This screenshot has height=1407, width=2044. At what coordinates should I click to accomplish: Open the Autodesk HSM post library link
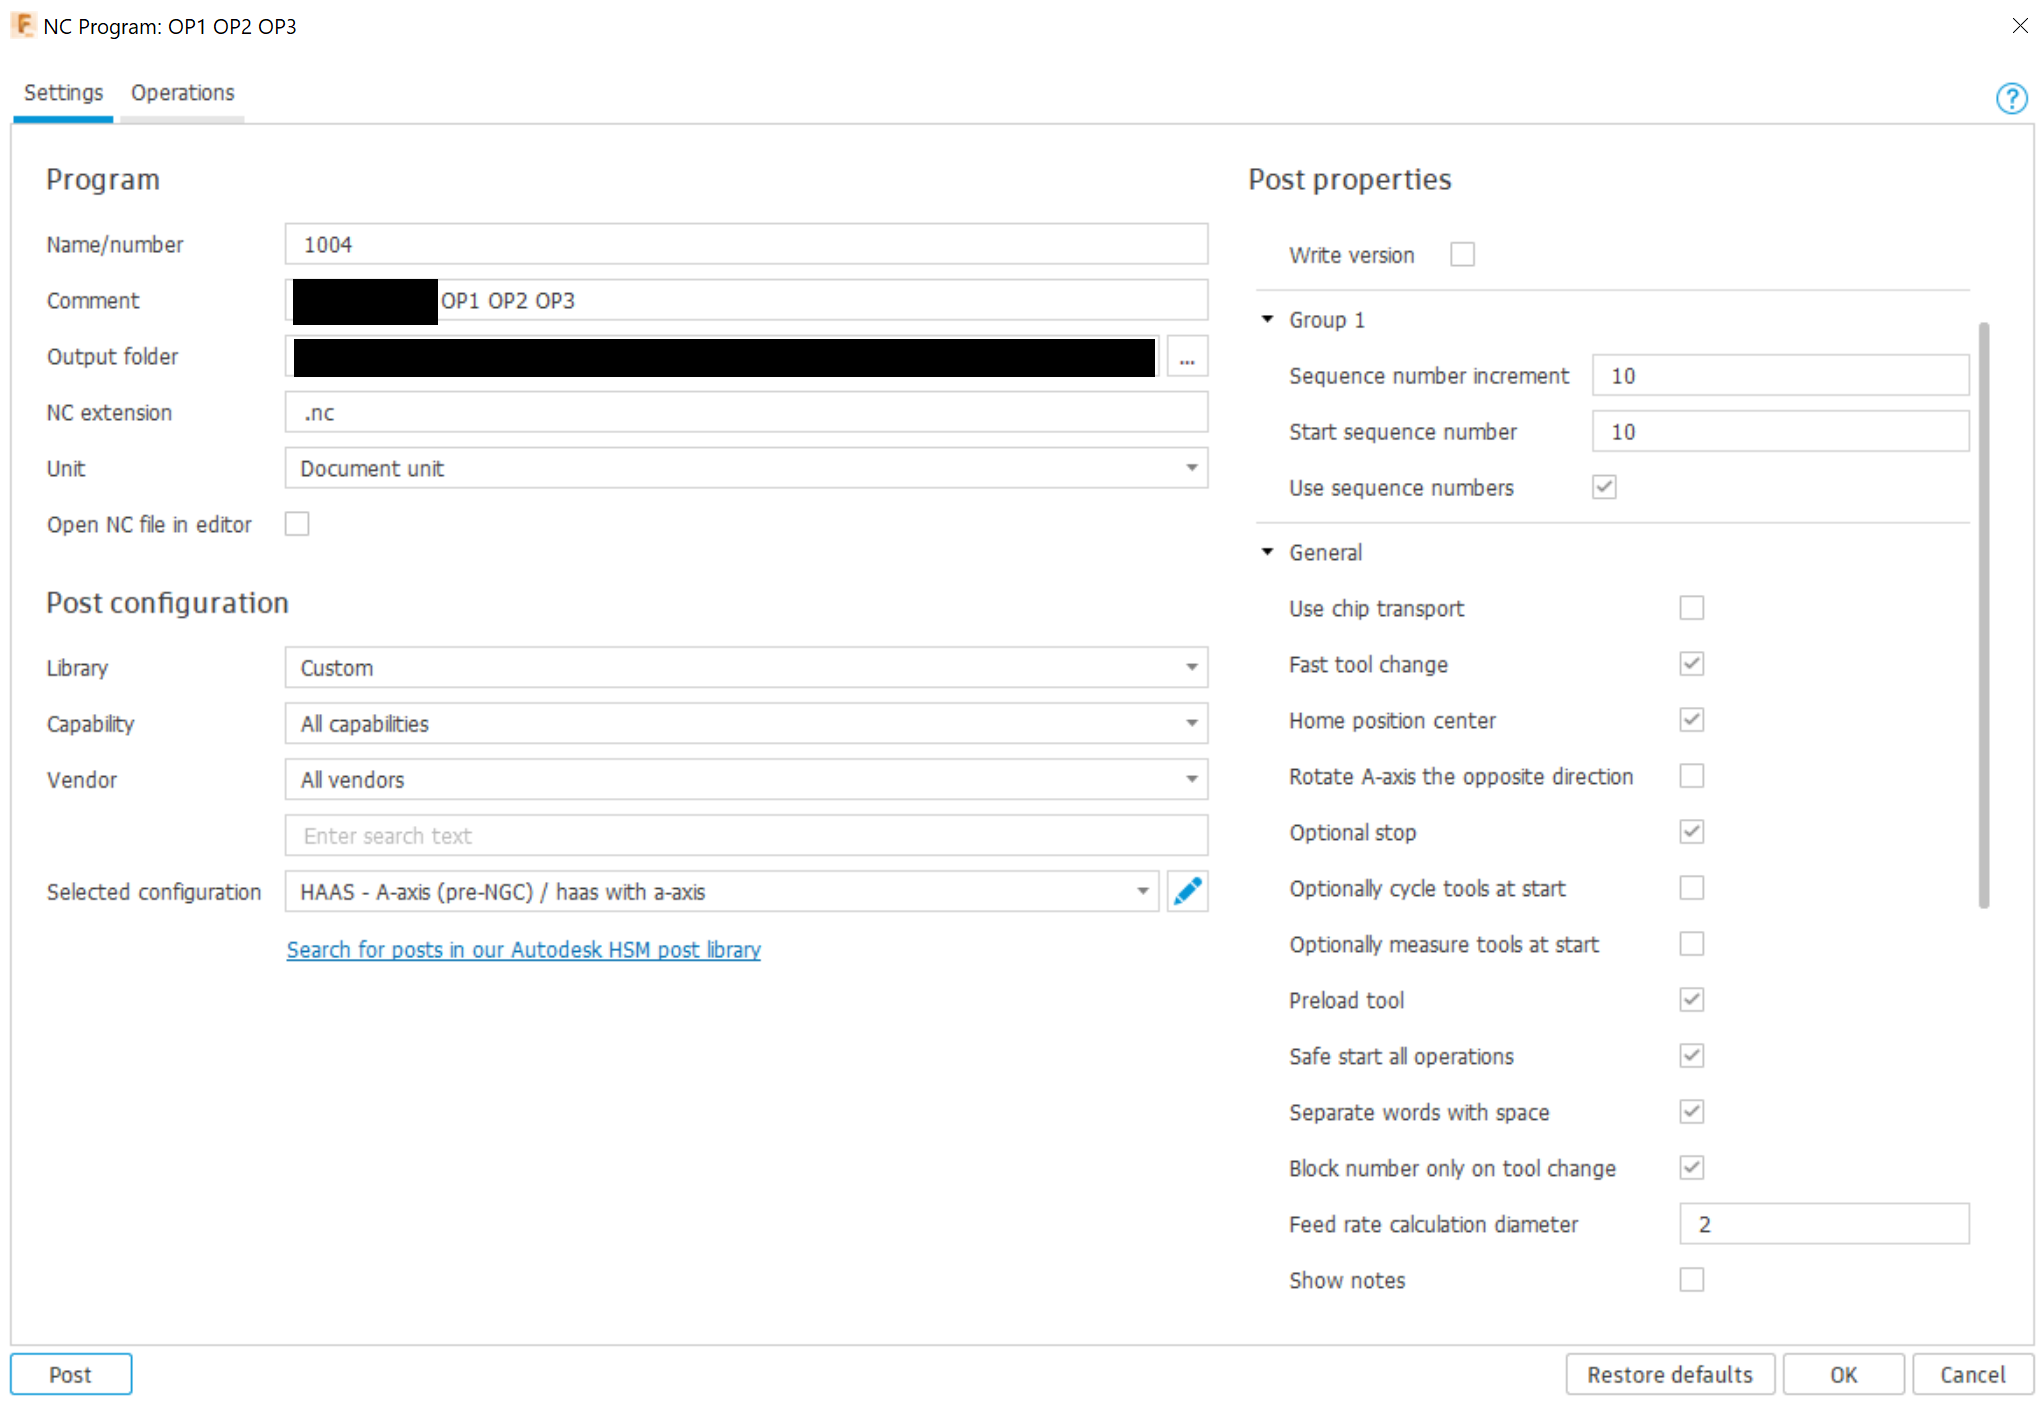click(x=523, y=949)
